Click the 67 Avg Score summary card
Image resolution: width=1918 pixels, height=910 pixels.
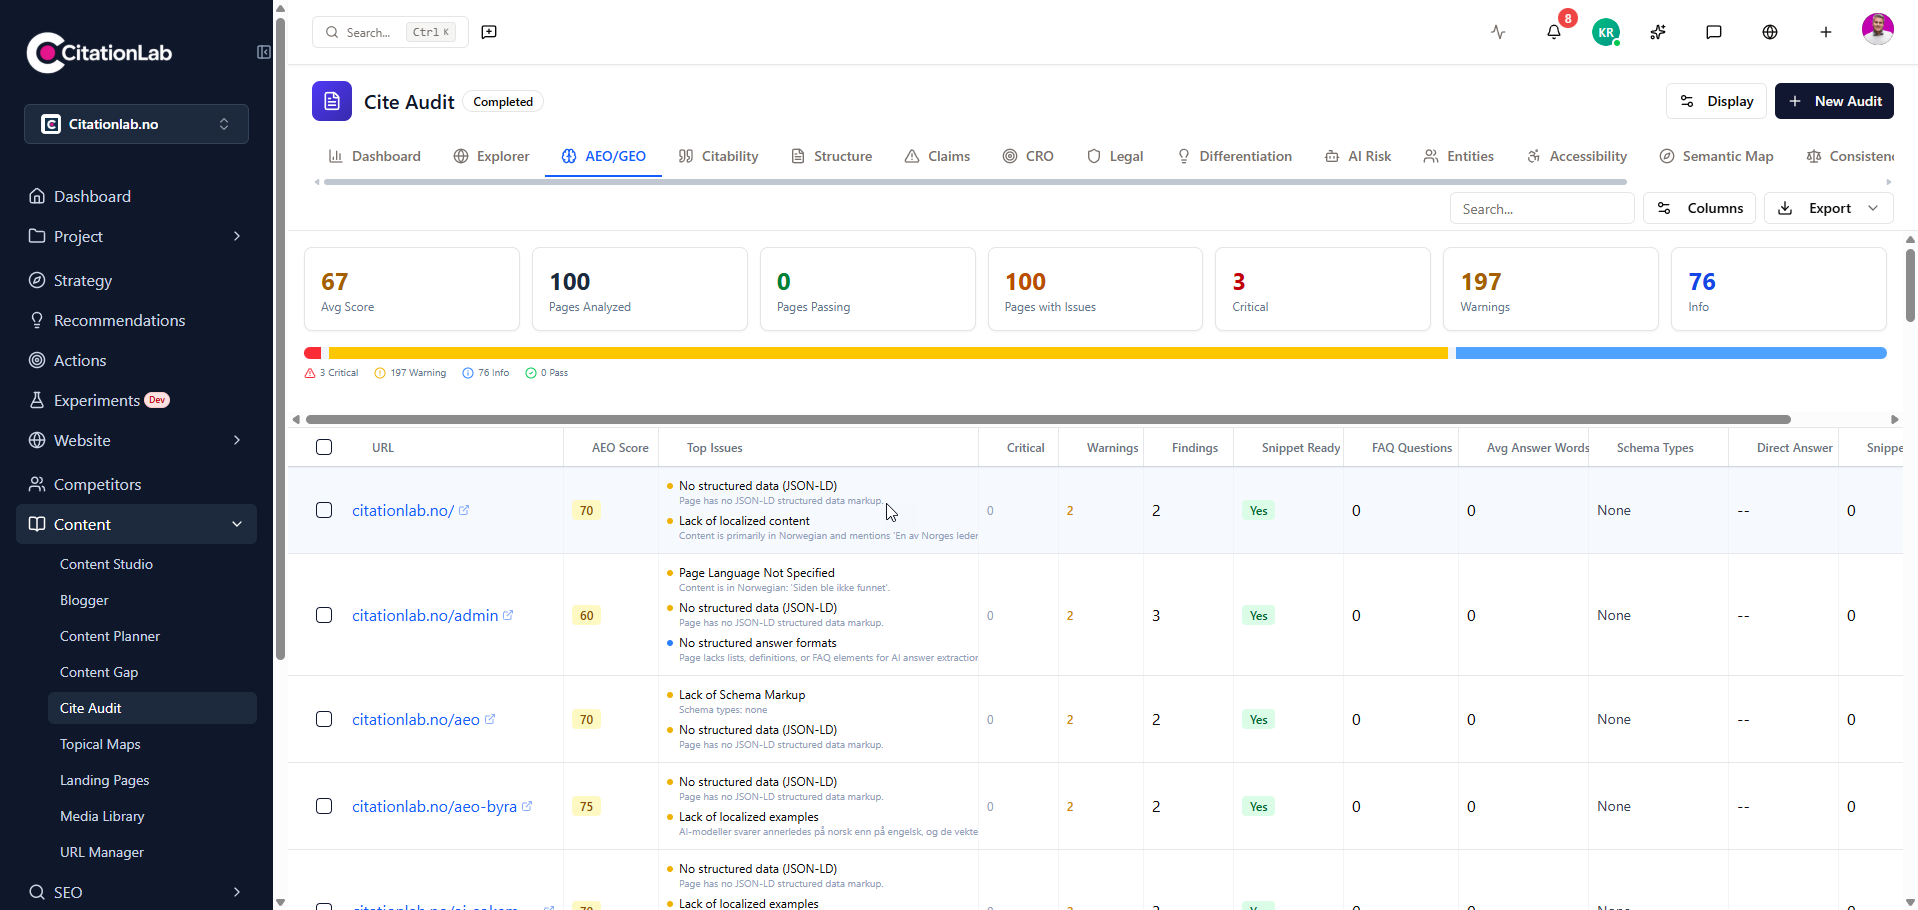pyautogui.click(x=412, y=289)
